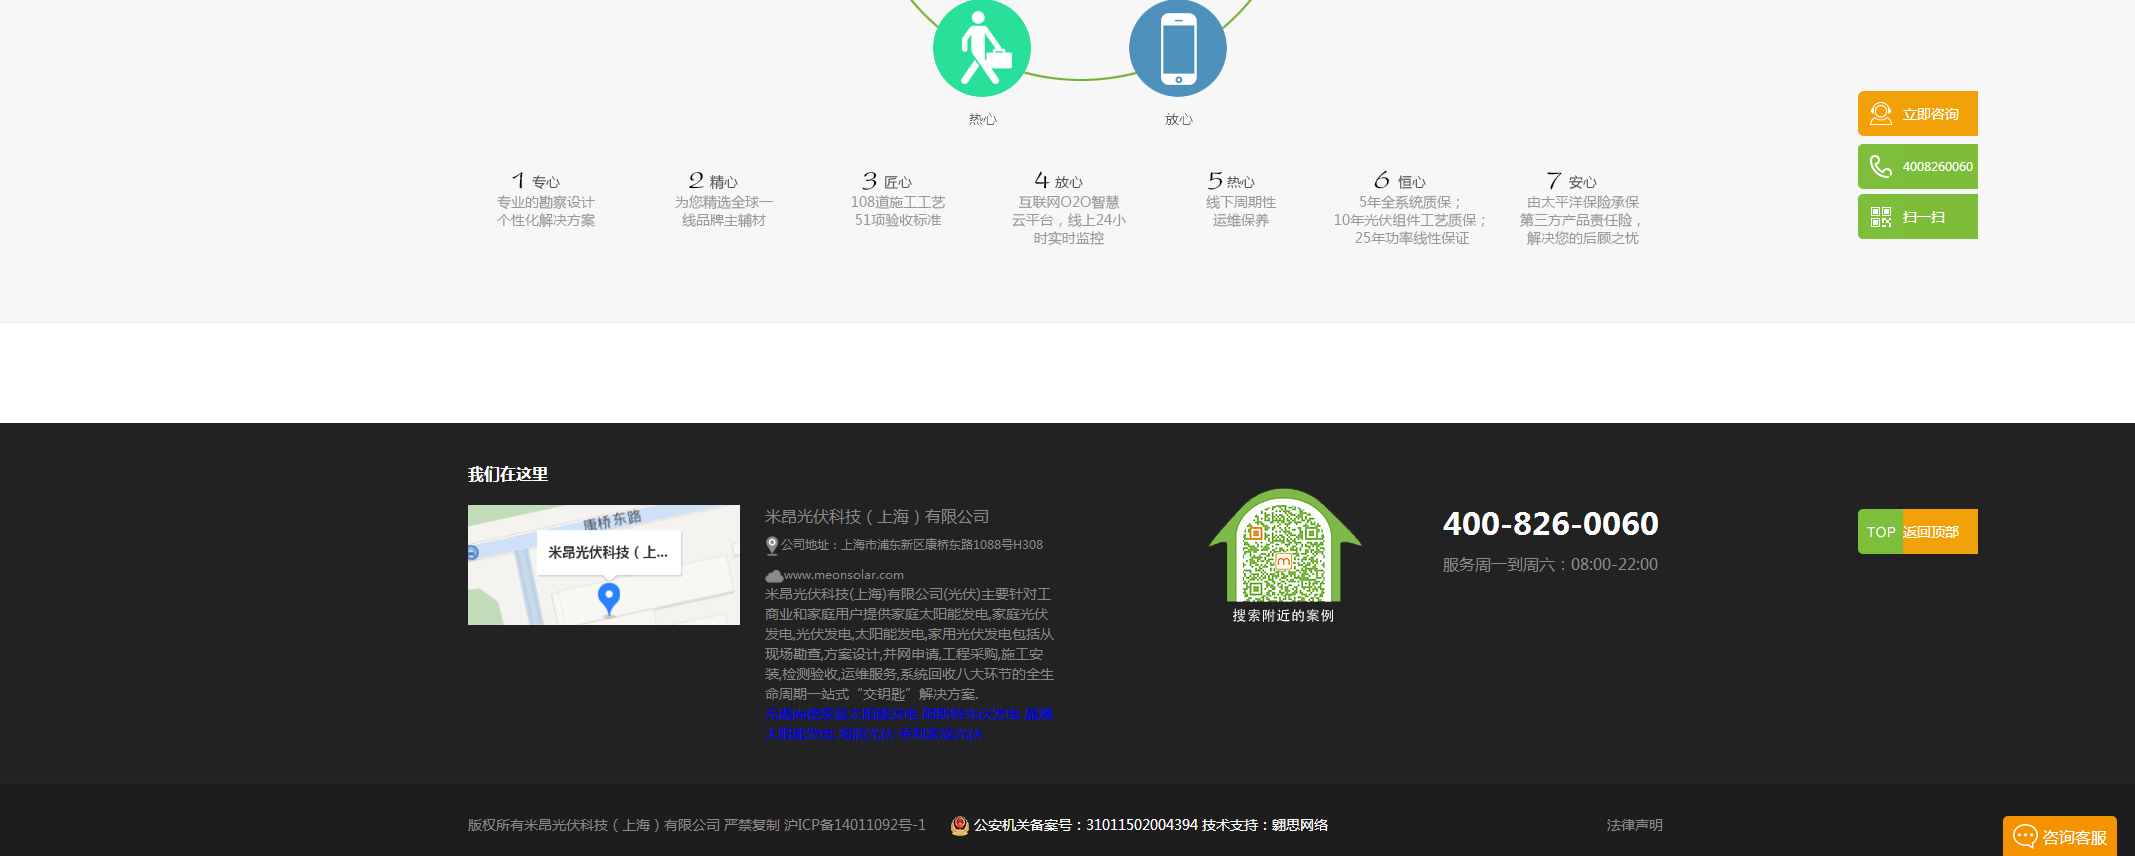Click the green house QR code image

(1284, 549)
